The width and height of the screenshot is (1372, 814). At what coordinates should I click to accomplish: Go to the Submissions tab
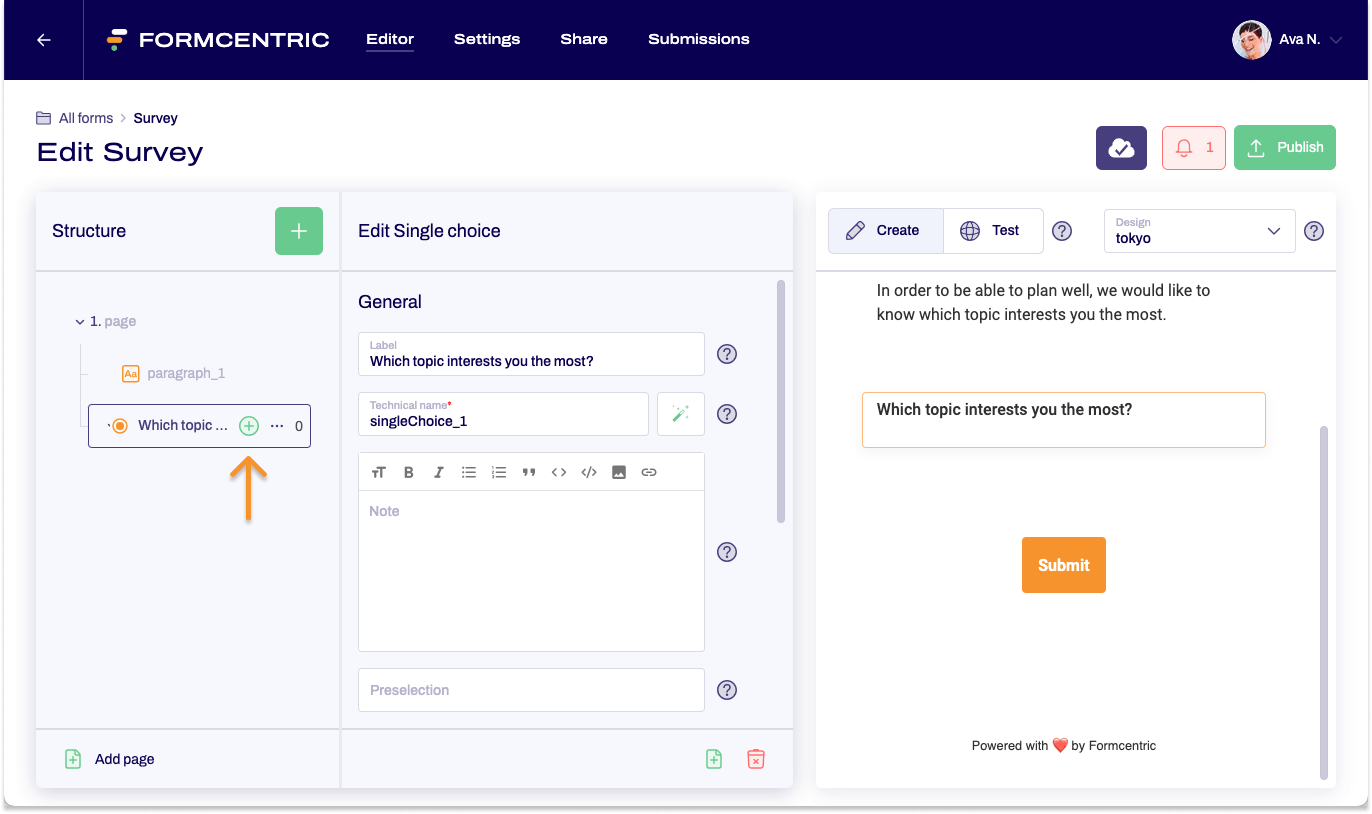pos(698,40)
